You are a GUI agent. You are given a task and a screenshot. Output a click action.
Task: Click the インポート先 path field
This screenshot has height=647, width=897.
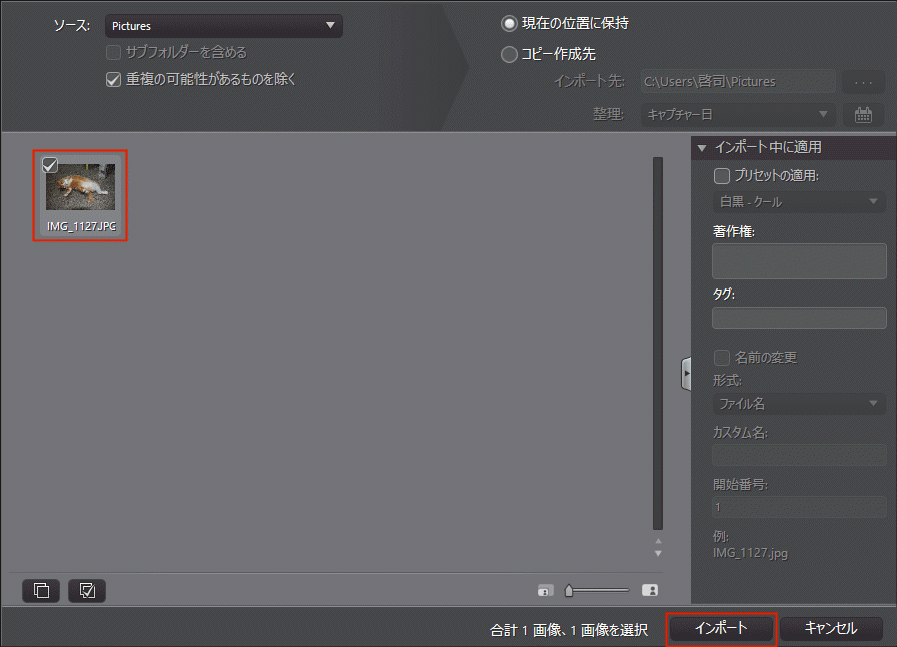(x=737, y=82)
